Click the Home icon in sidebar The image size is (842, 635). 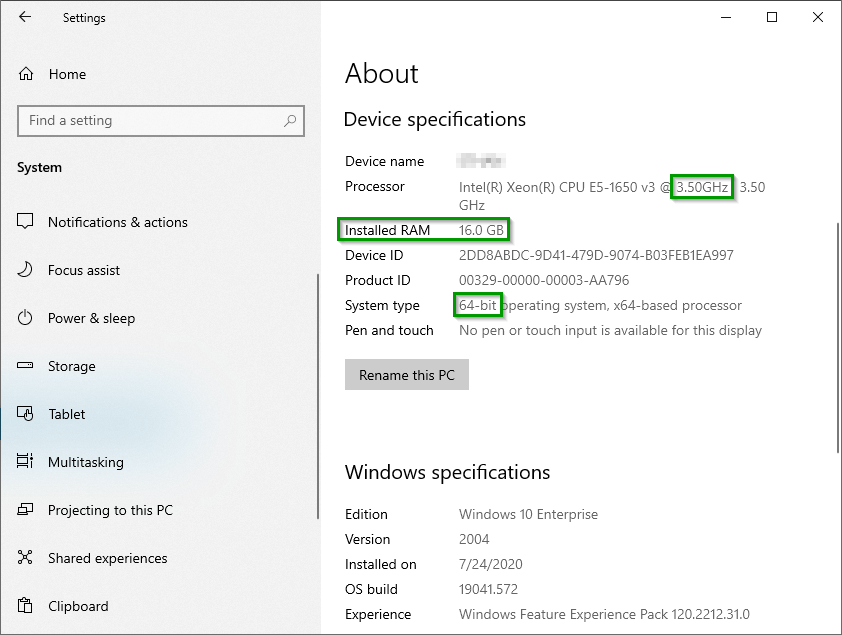(x=27, y=74)
